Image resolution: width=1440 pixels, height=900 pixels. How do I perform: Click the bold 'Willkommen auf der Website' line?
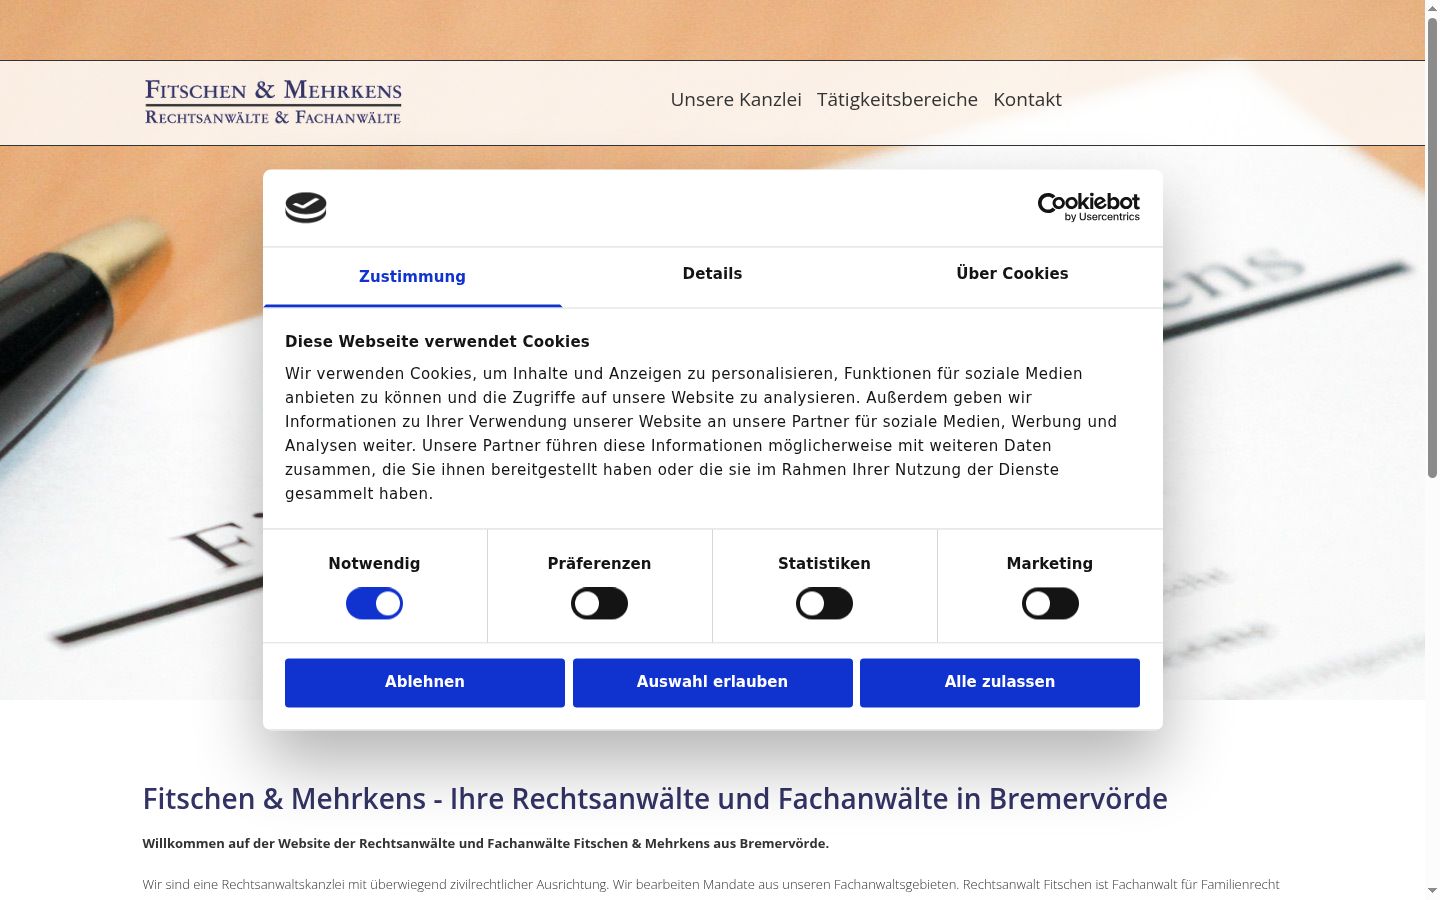tap(485, 844)
